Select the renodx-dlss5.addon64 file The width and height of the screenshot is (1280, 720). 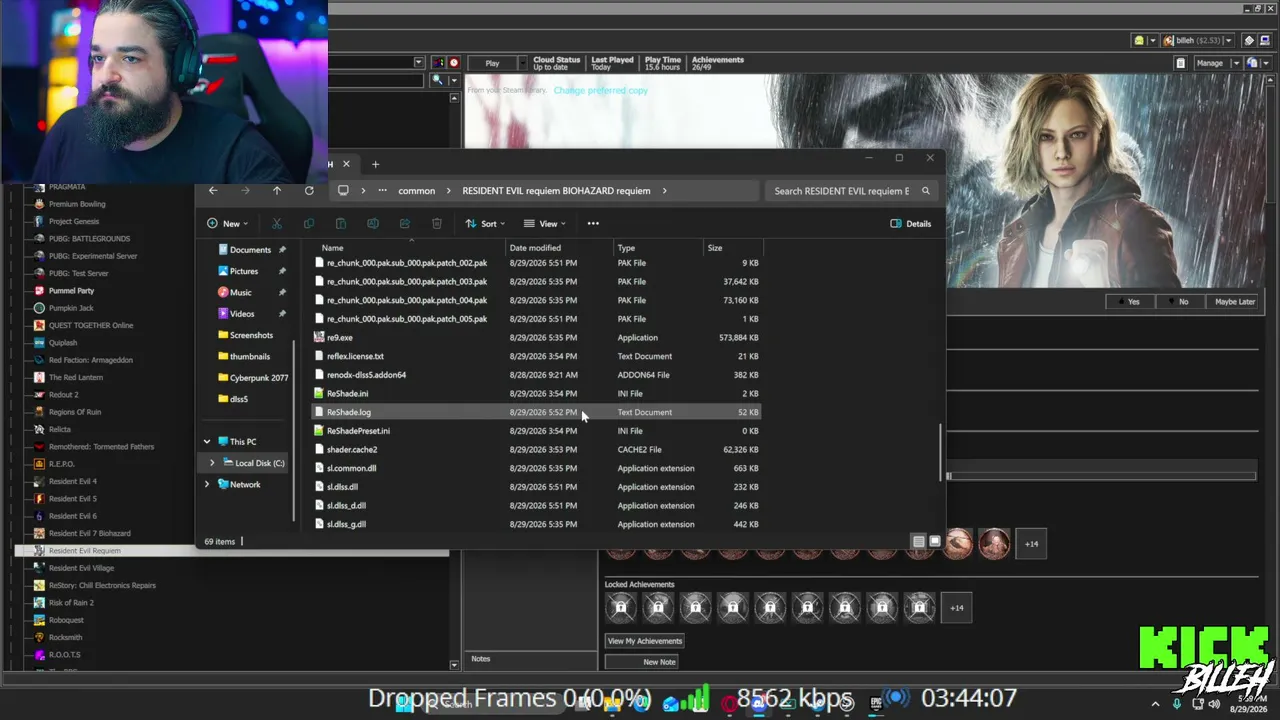tap(366, 375)
